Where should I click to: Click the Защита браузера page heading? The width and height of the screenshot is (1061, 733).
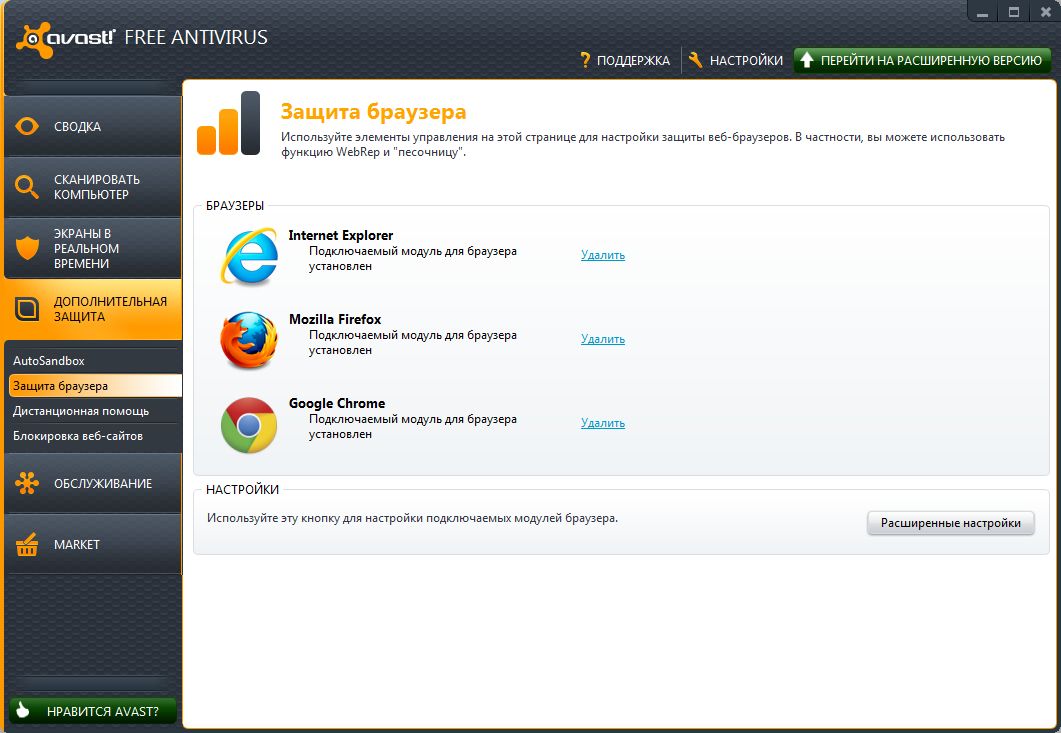(374, 112)
